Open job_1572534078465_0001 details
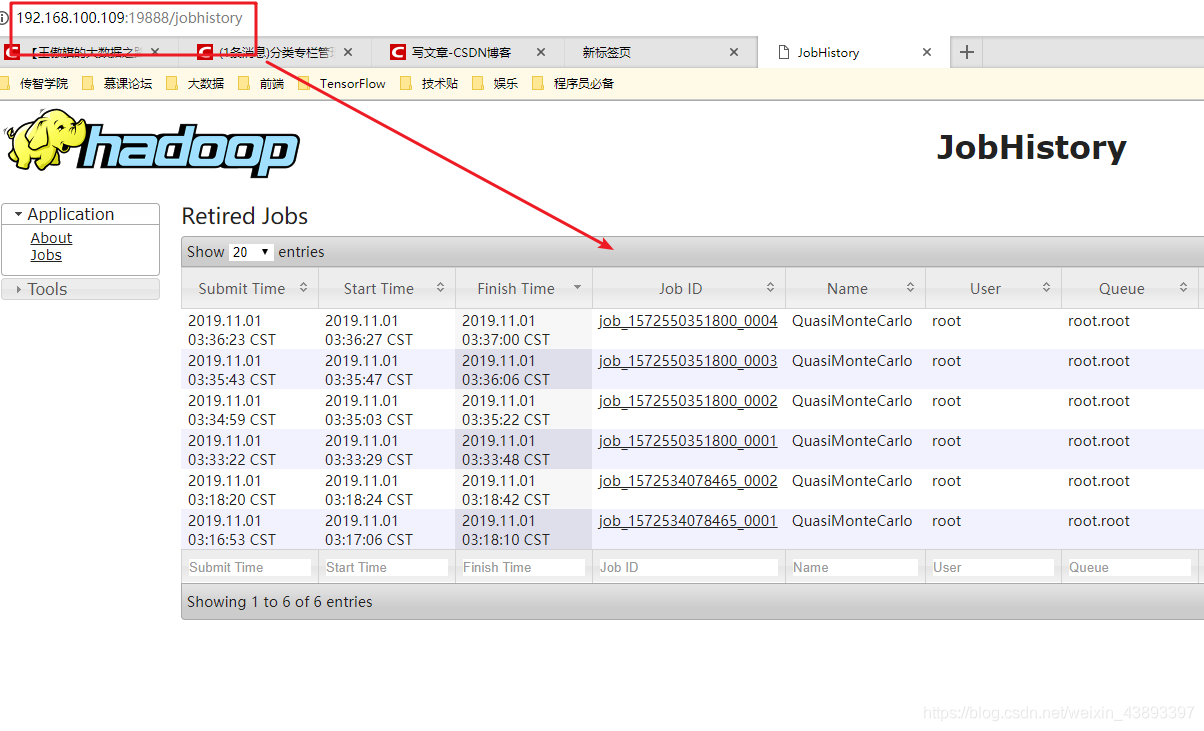This screenshot has height=731, width=1204. coord(688,521)
